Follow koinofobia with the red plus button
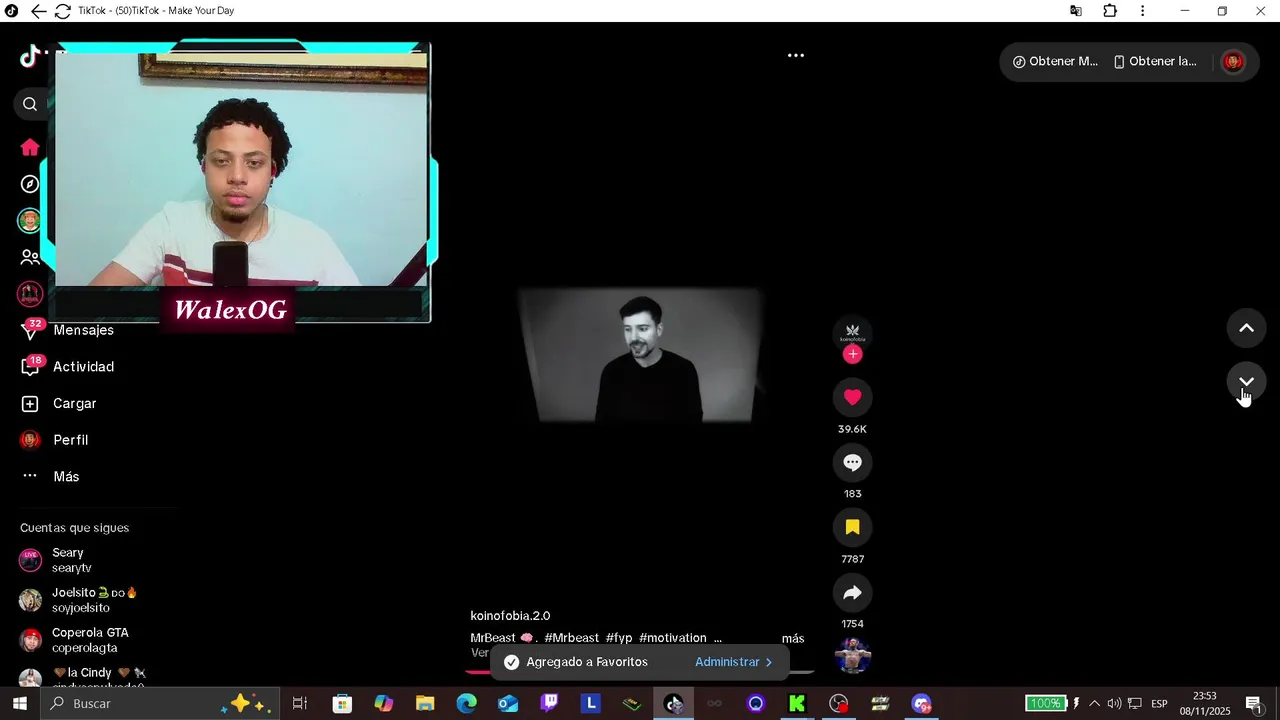The height and width of the screenshot is (720, 1280). pos(852,354)
